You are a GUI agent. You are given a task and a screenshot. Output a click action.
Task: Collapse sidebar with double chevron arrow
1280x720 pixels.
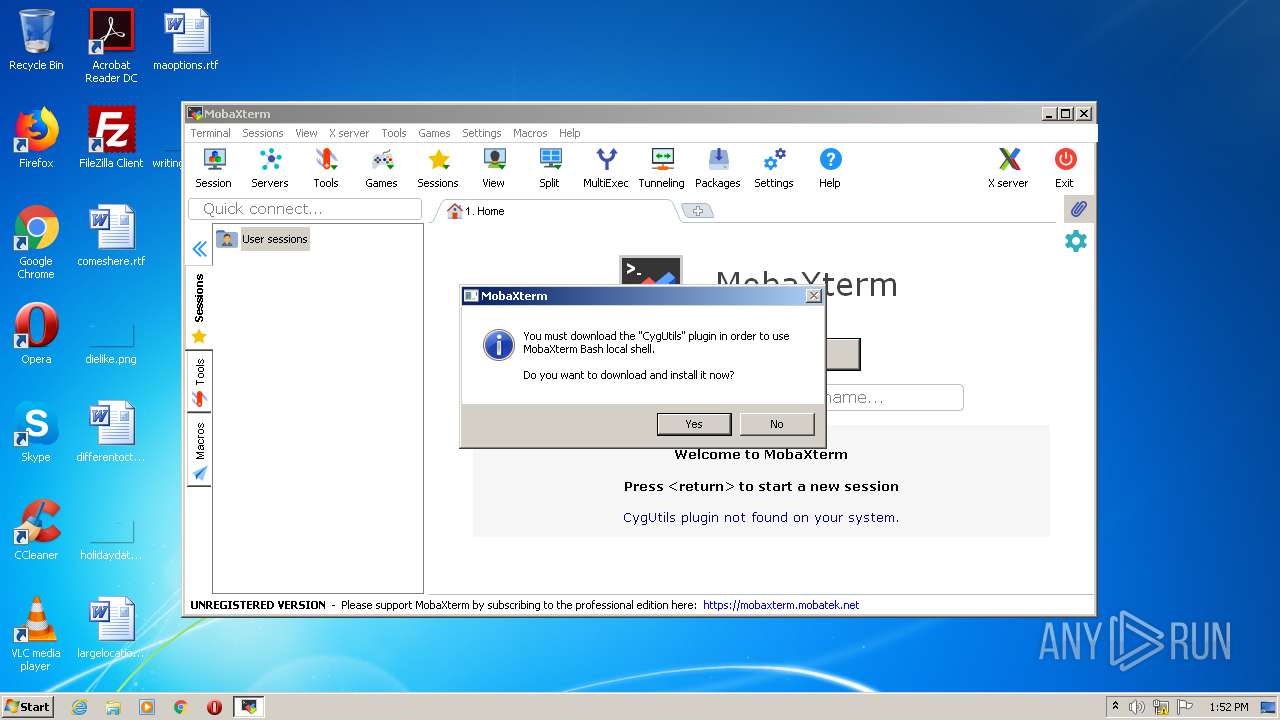pyautogui.click(x=199, y=249)
